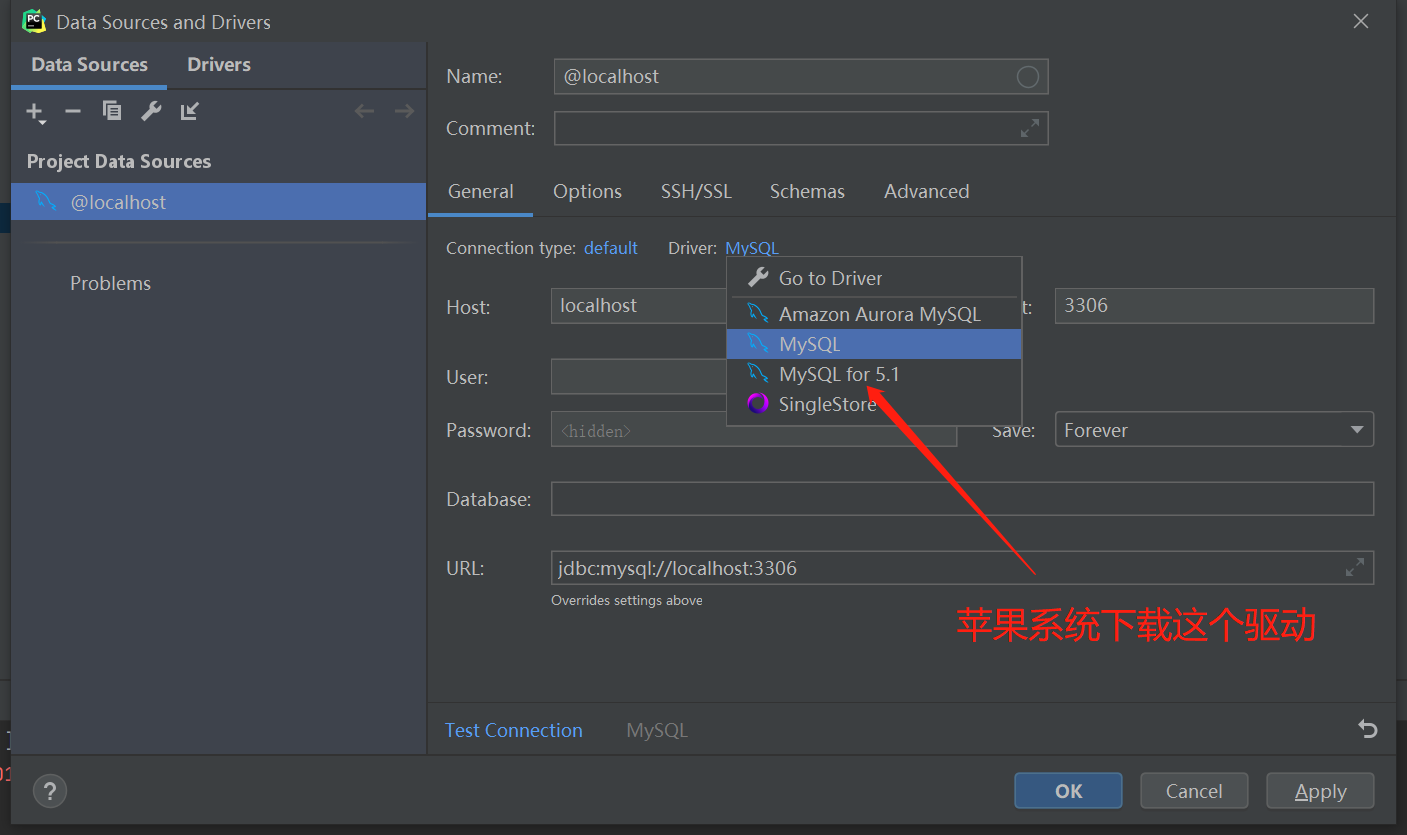Select the SingleStore driver
Image resolution: width=1407 pixels, height=835 pixels.
click(x=876, y=404)
